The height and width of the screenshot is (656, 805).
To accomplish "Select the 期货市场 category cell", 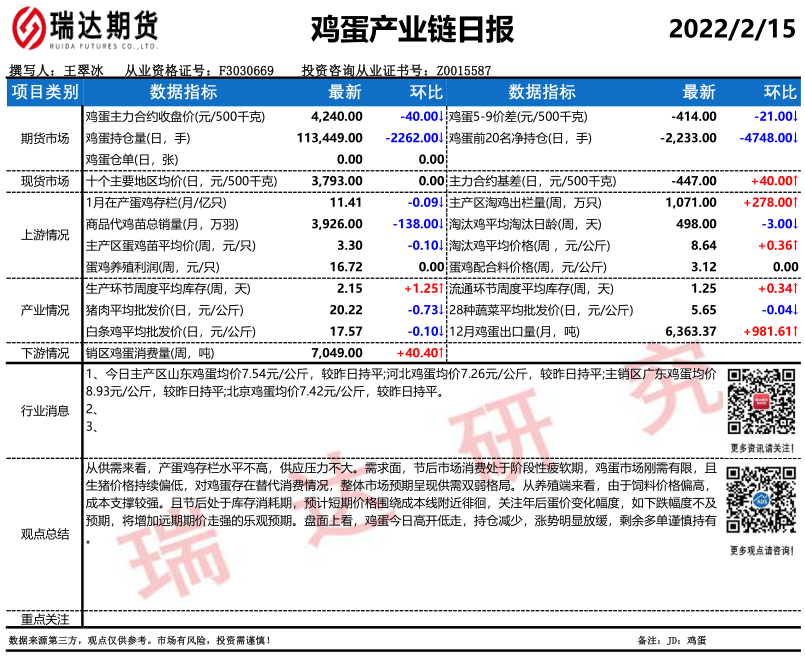I will tap(44, 138).
